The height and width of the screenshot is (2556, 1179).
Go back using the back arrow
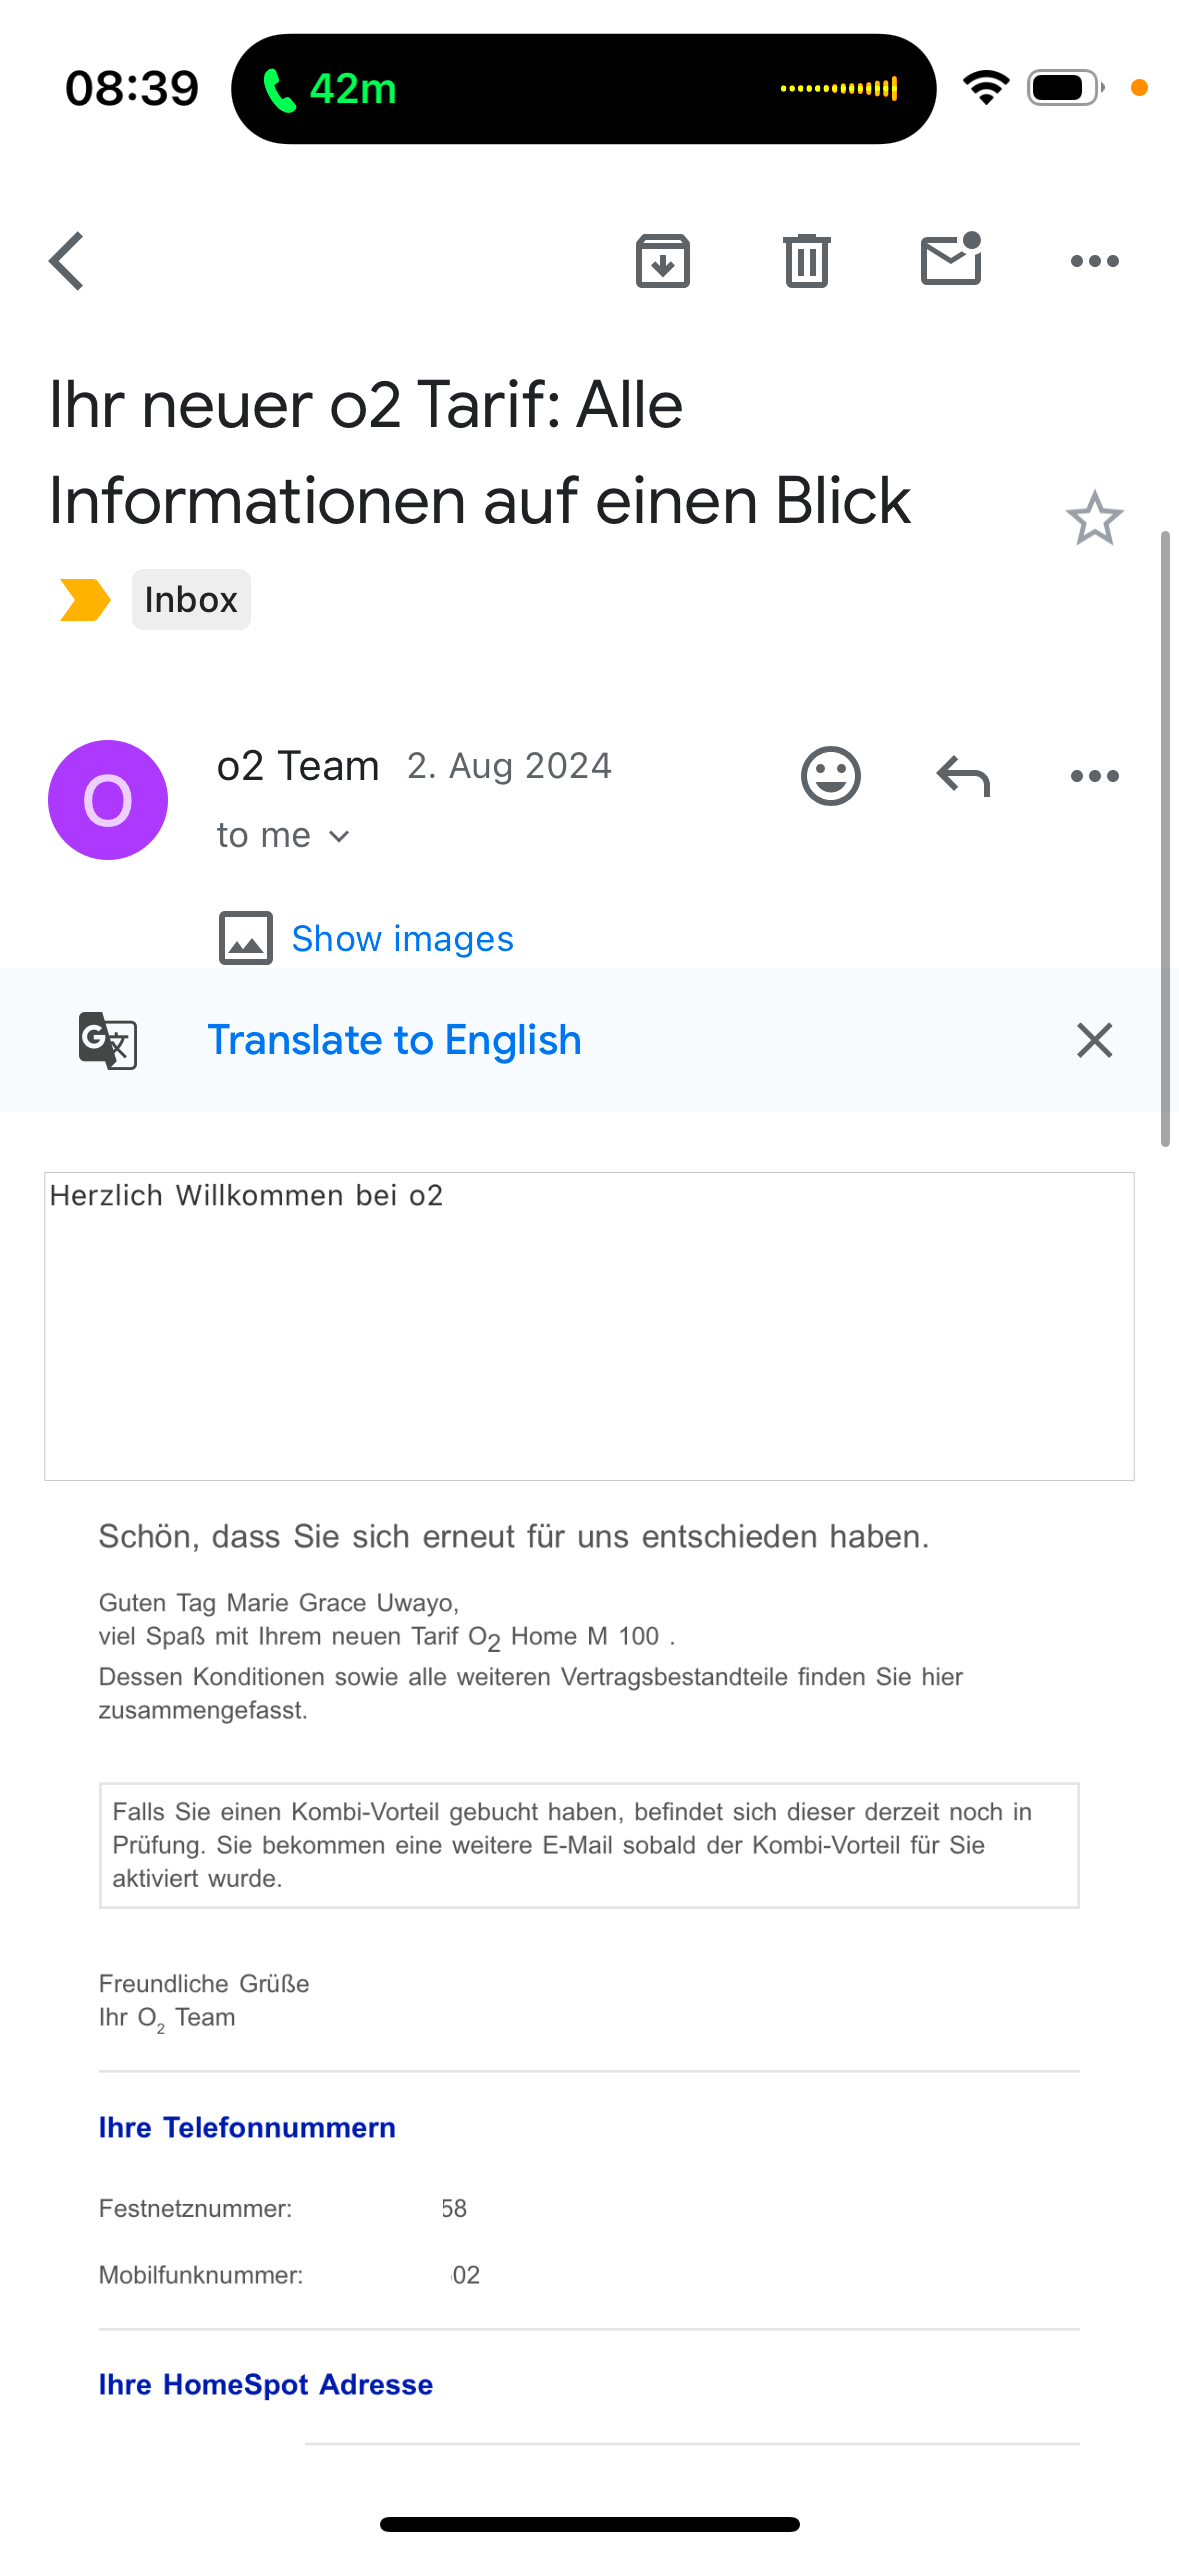(x=67, y=261)
